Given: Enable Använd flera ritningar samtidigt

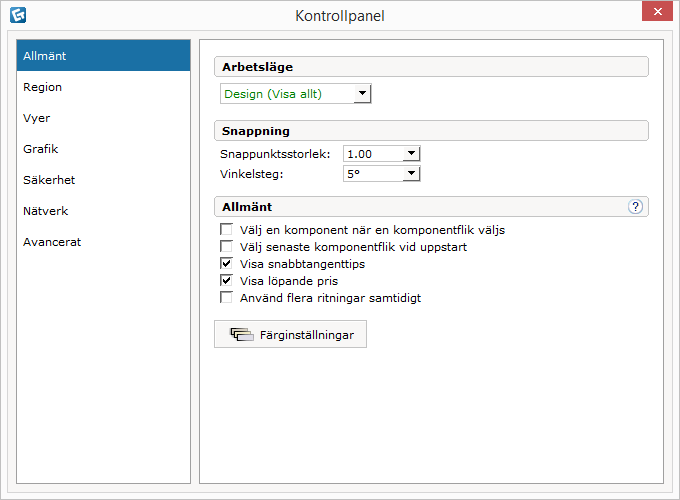Looking at the screenshot, I should click(226, 297).
